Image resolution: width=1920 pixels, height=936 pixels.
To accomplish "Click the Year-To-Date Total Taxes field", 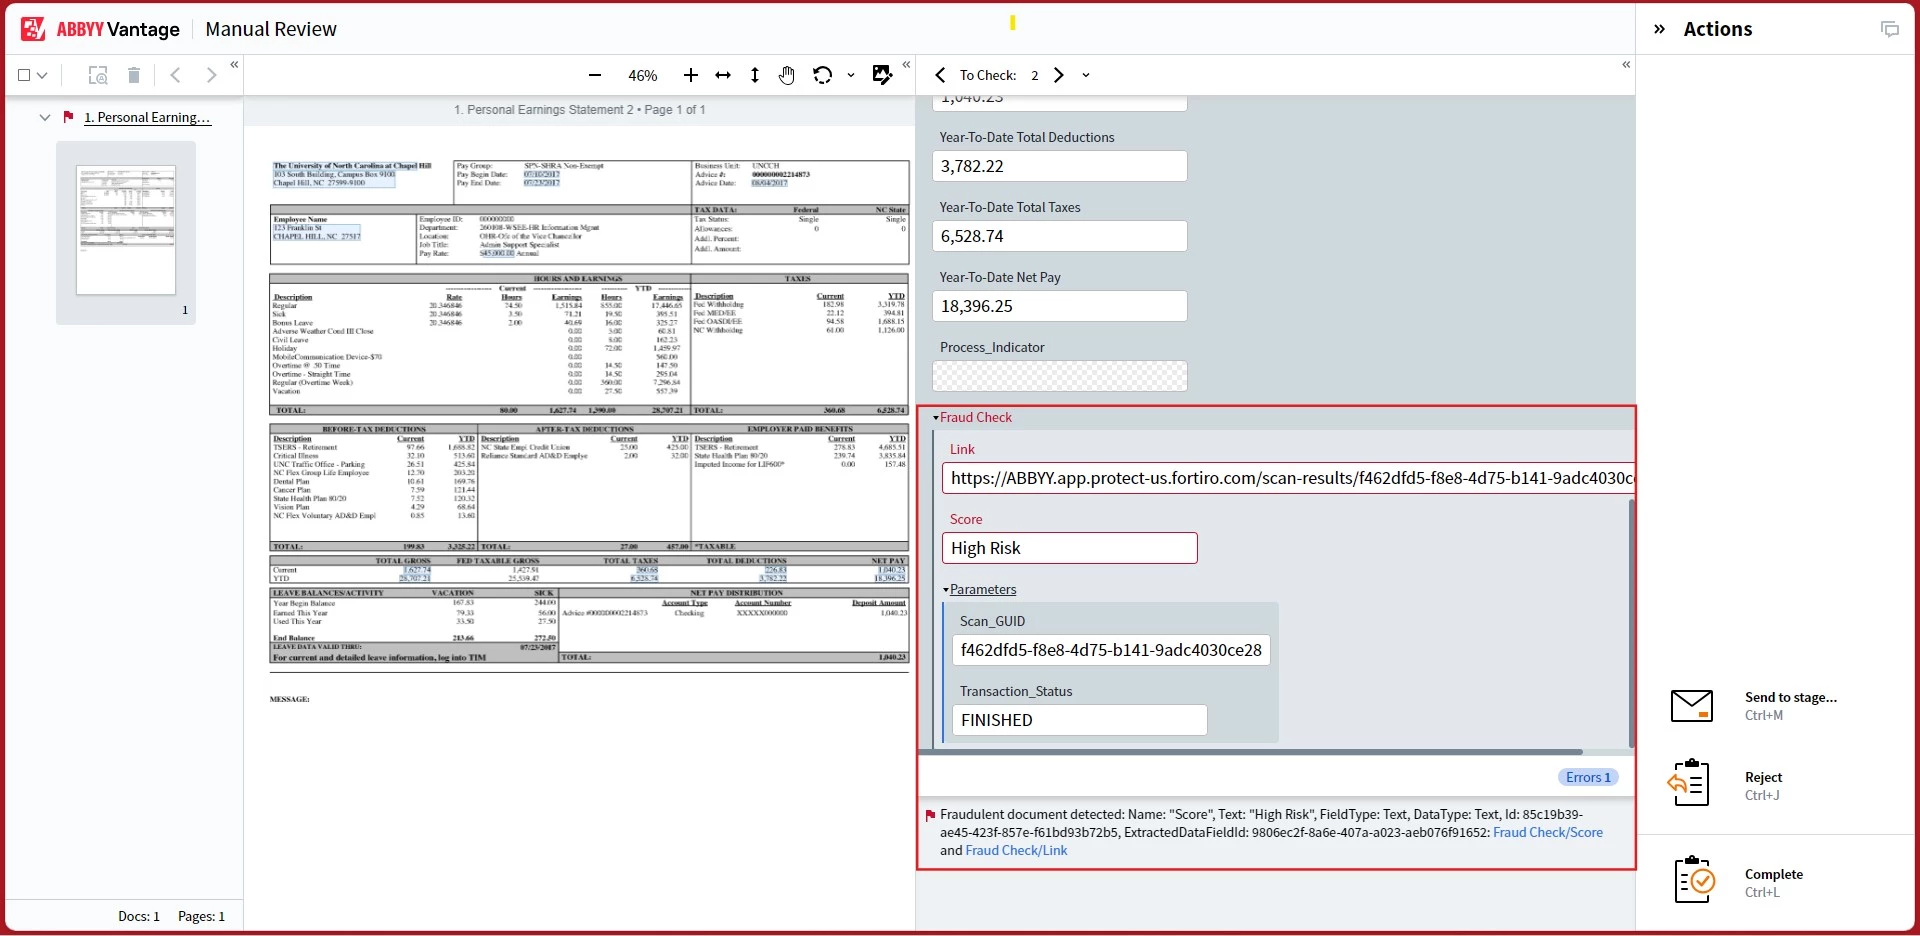I will point(1060,236).
